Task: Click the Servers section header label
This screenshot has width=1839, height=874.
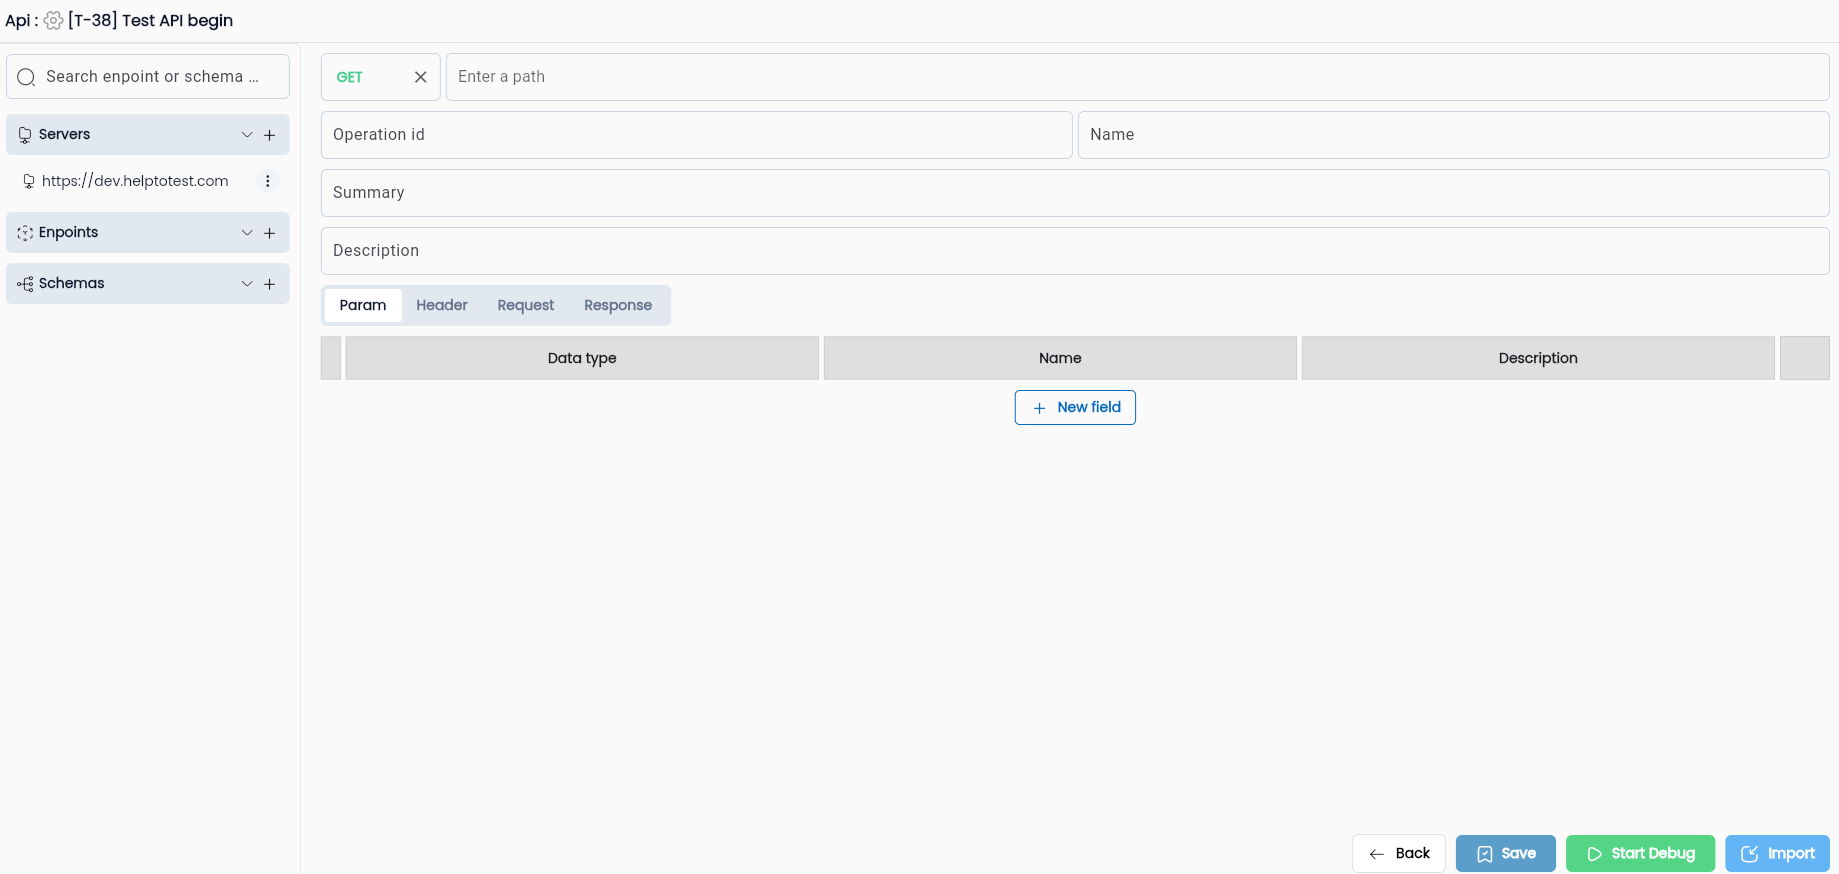Action: (64, 134)
